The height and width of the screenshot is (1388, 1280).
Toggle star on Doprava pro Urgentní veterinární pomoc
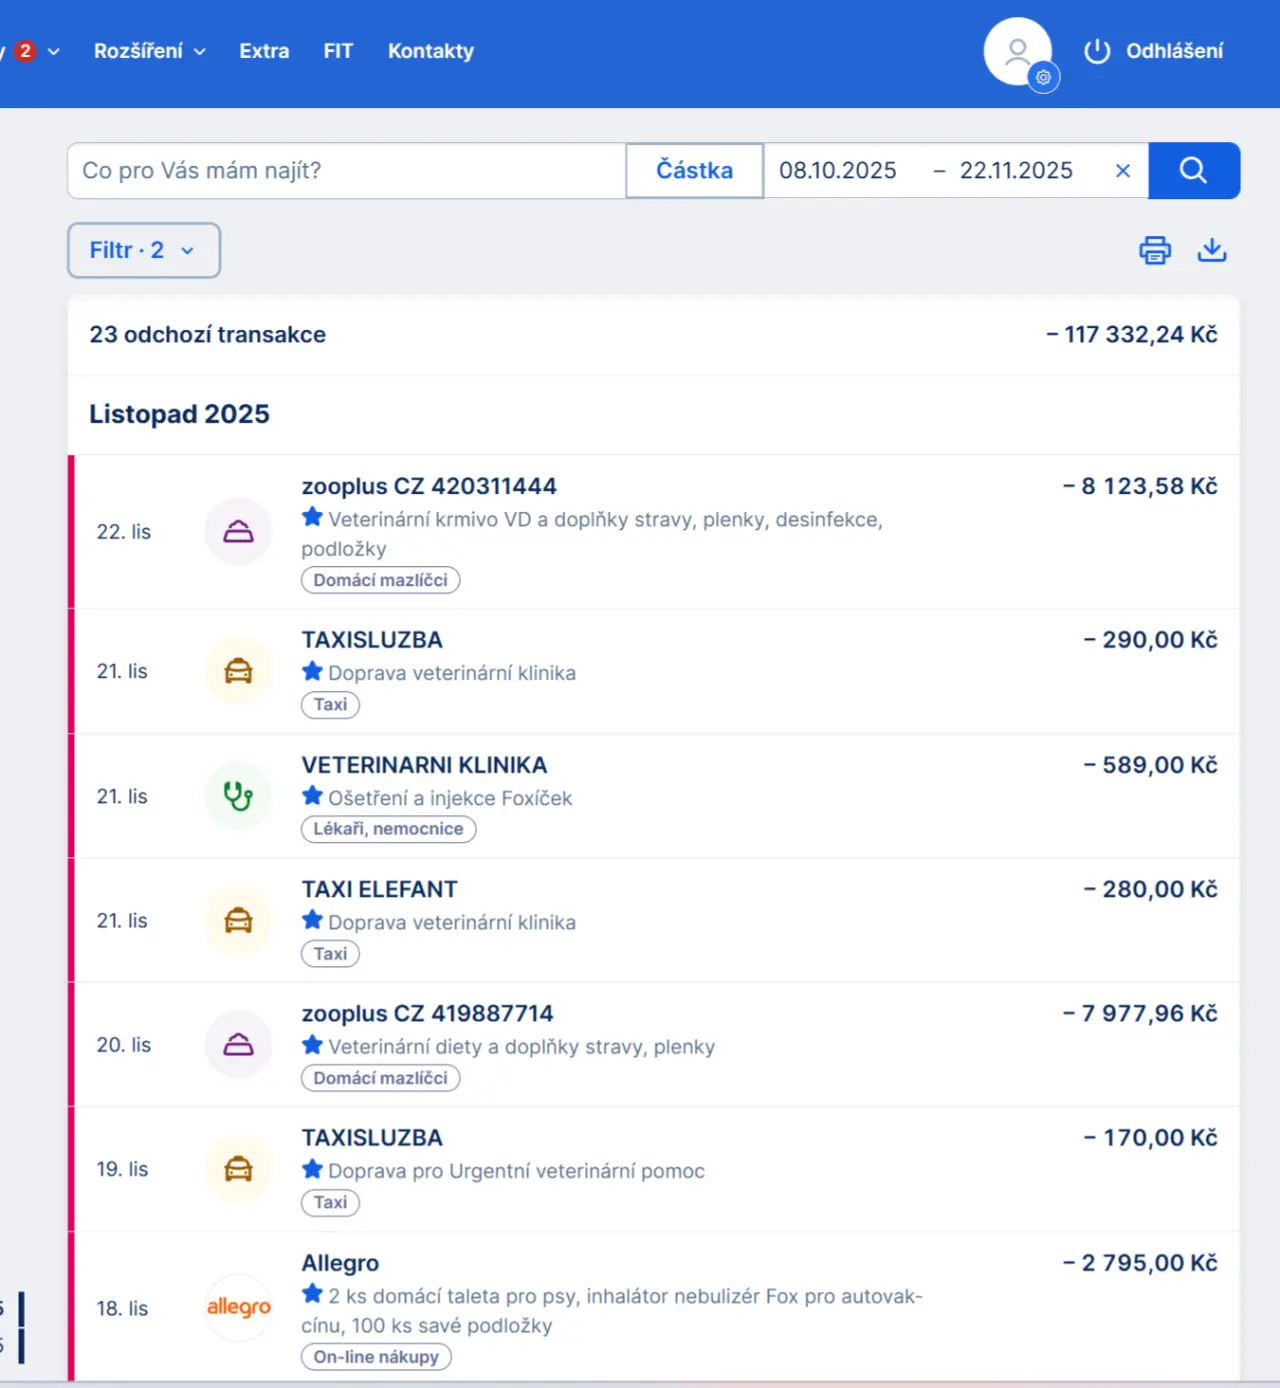point(313,1169)
